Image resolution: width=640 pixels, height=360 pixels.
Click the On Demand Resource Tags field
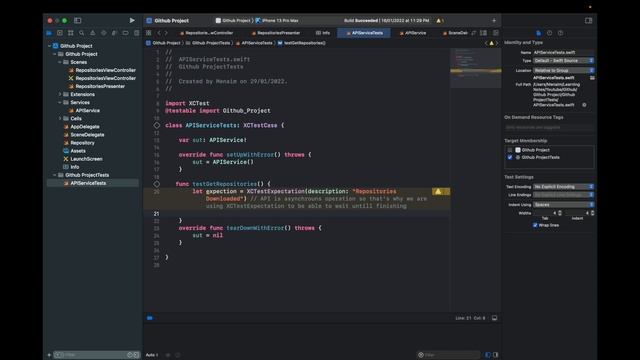[549, 127]
